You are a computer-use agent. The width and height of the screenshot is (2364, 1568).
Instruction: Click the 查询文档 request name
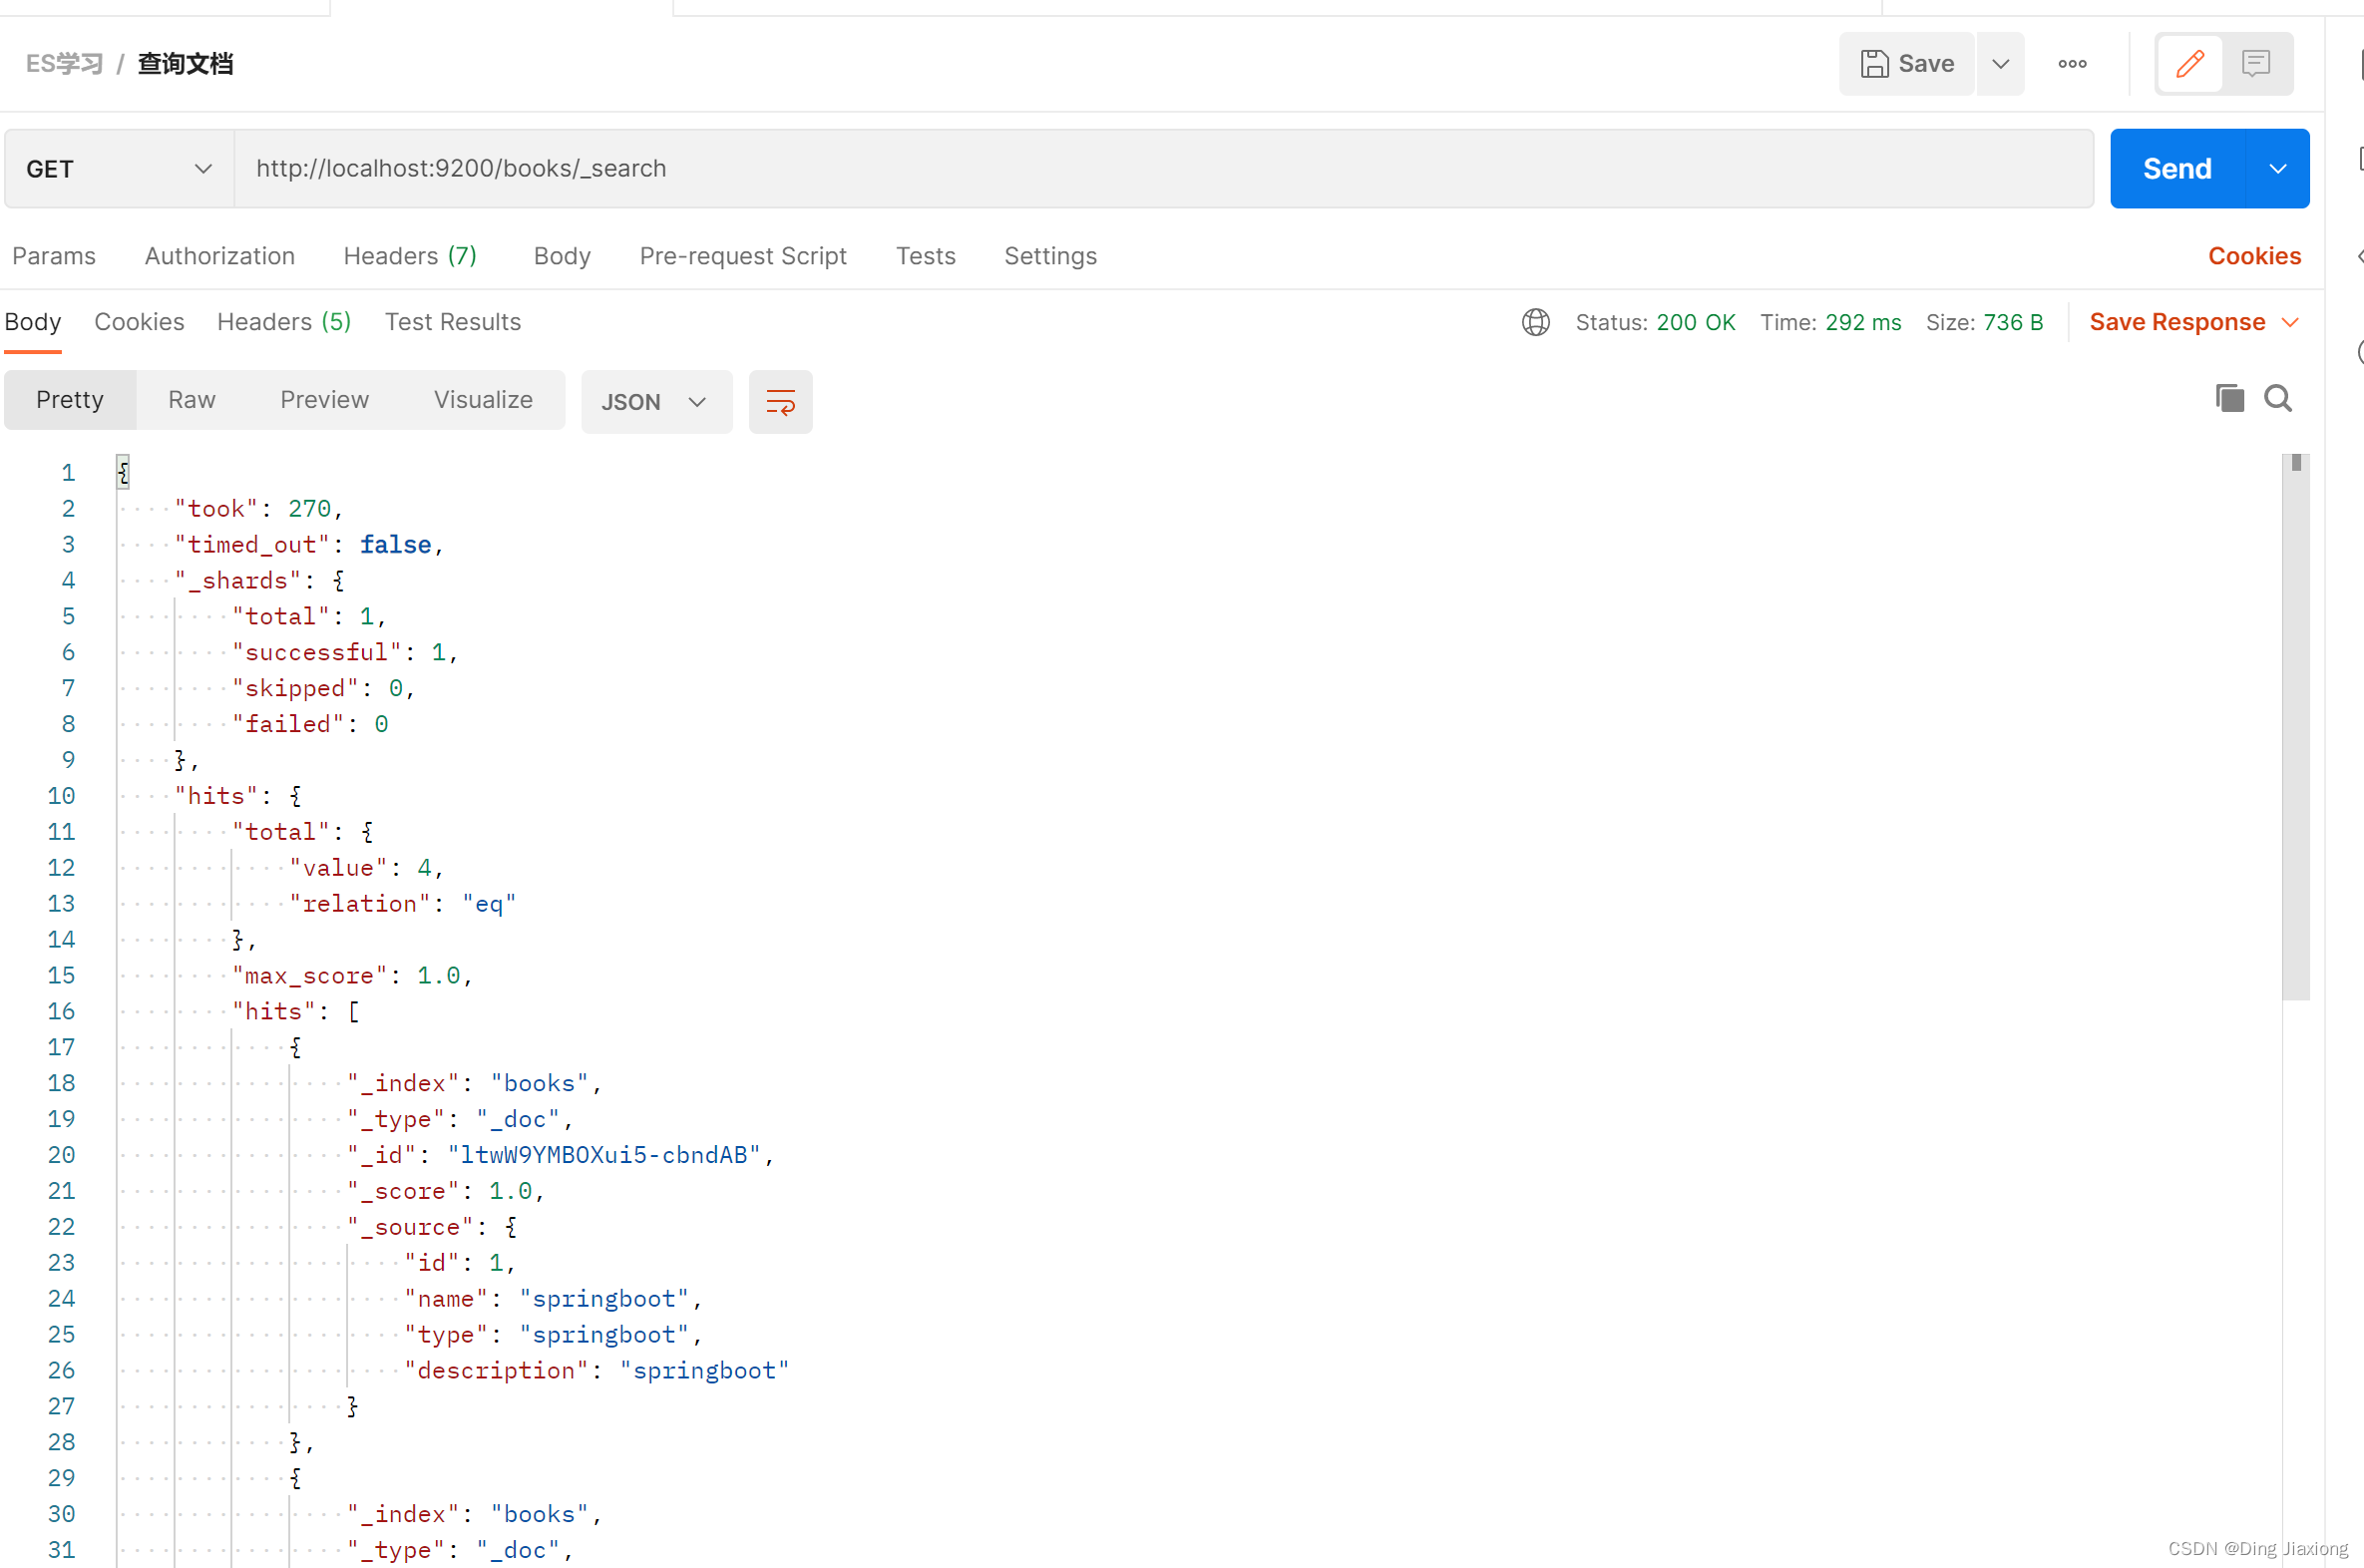(x=185, y=64)
